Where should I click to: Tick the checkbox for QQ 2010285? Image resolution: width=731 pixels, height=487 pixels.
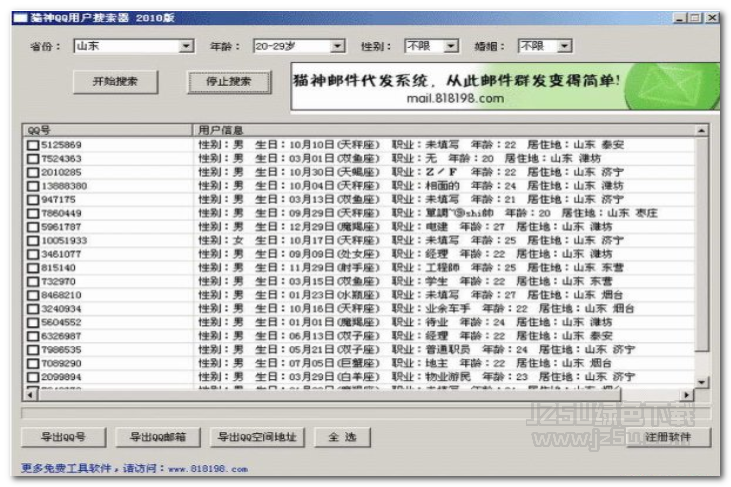pos(33,172)
